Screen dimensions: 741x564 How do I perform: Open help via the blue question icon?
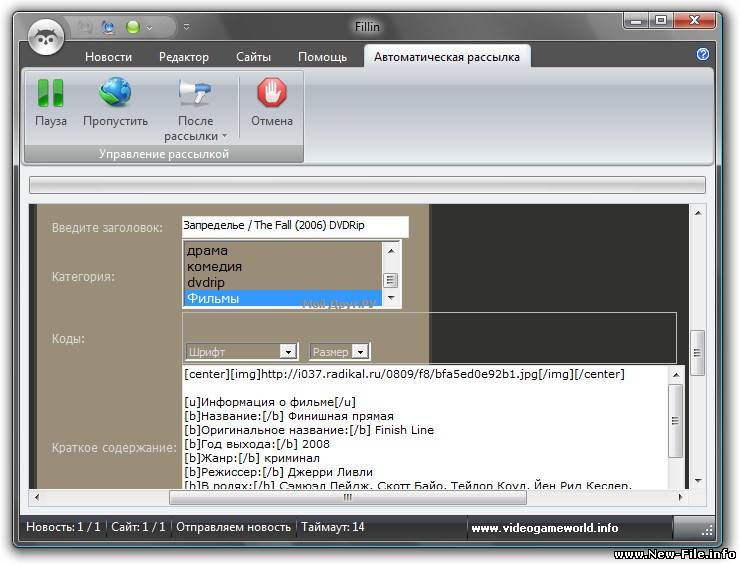tap(703, 55)
